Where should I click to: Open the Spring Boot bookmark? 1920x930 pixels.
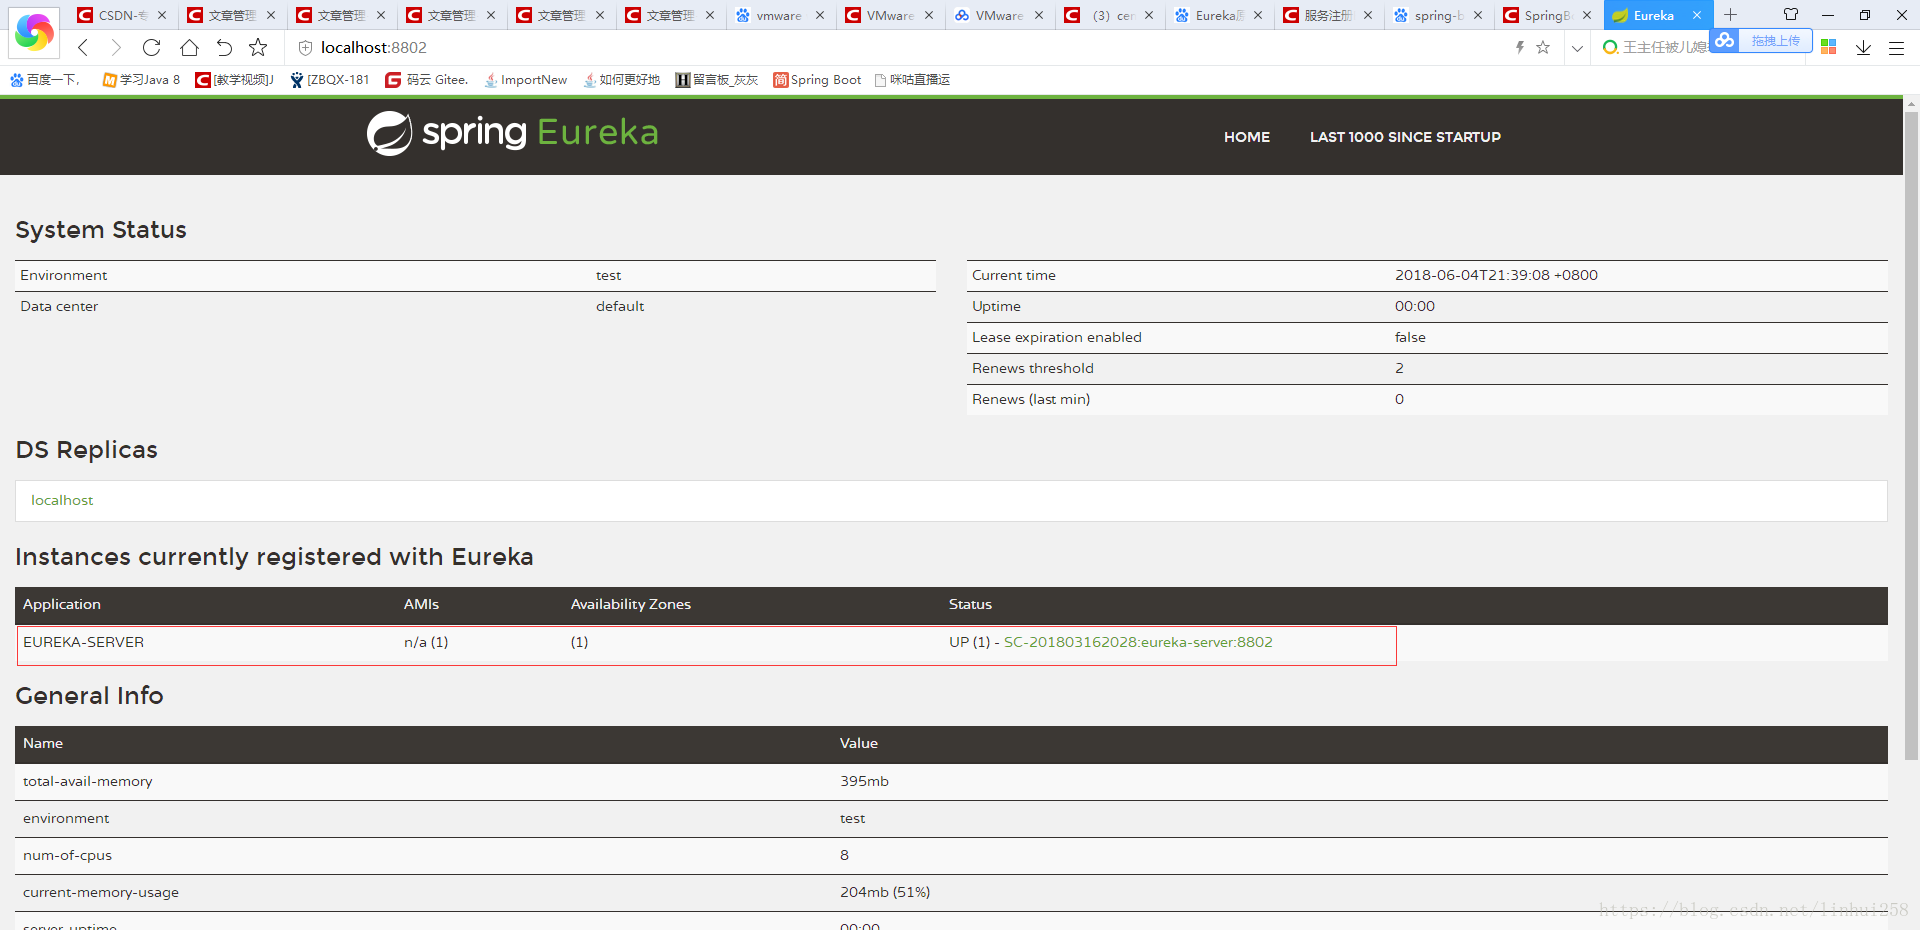[x=817, y=80]
